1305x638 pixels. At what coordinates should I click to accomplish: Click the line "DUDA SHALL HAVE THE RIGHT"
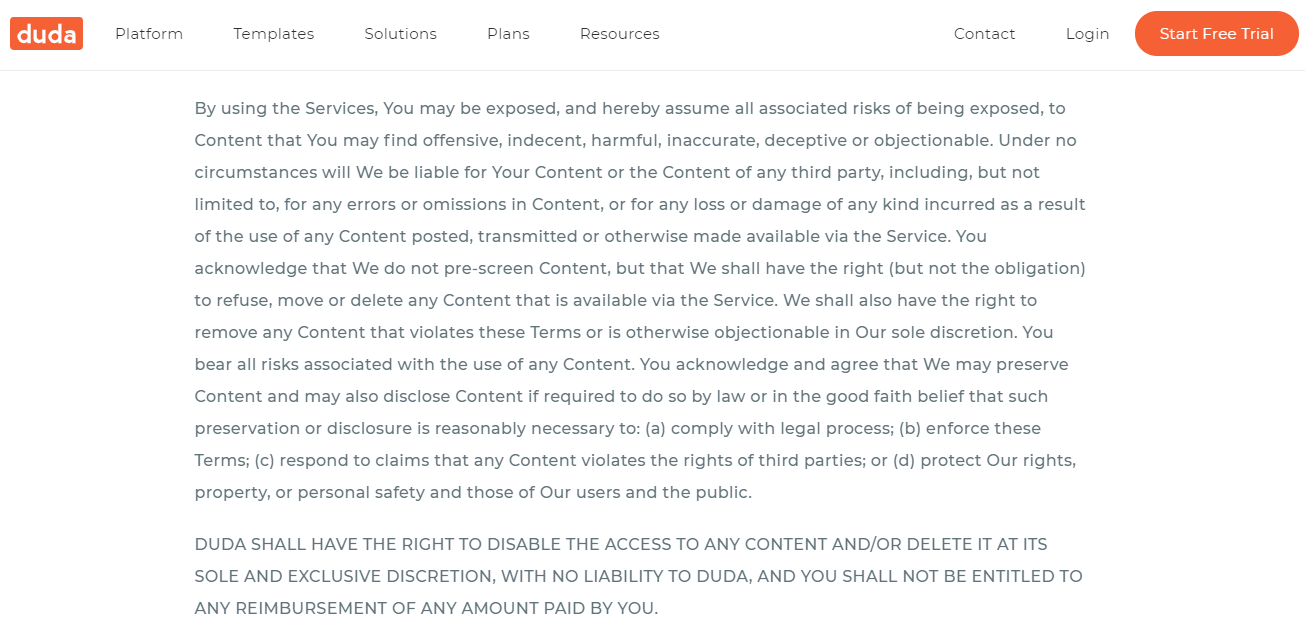[x=621, y=544]
